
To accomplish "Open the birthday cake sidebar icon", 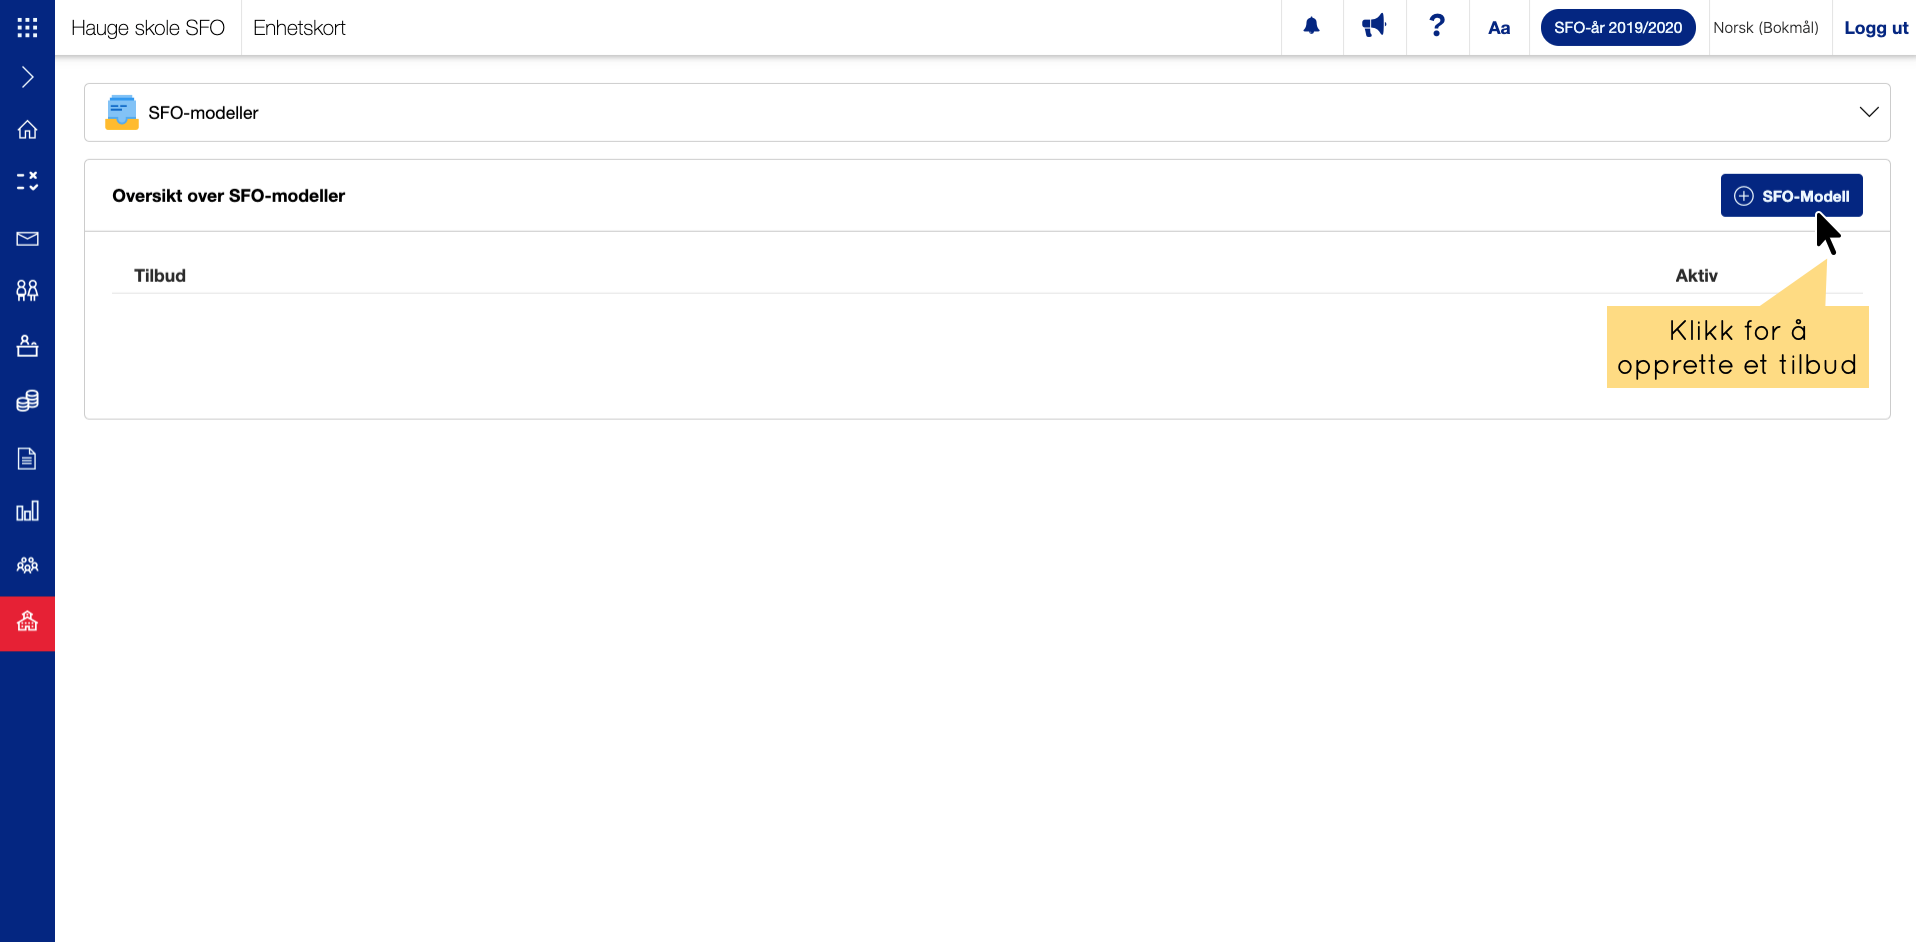I will coord(27,346).
